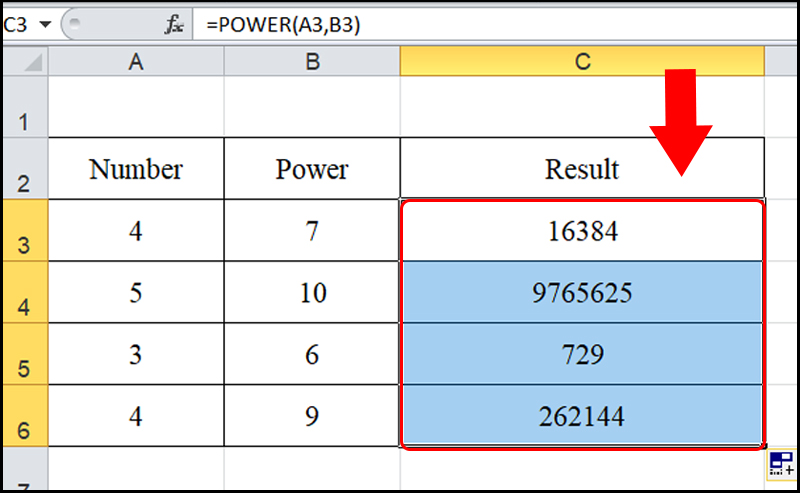Select row 6 header
Image resolution: width=800 pixels, height=493 pixels.
[x=24, y=416]
